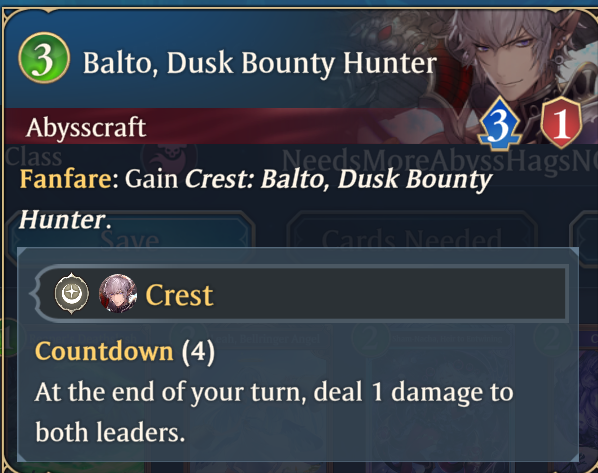The image size is (598, 473).
Task: Click the card name Balto, Dusk Bounty Hunter
Action: [x=260, y=63]
